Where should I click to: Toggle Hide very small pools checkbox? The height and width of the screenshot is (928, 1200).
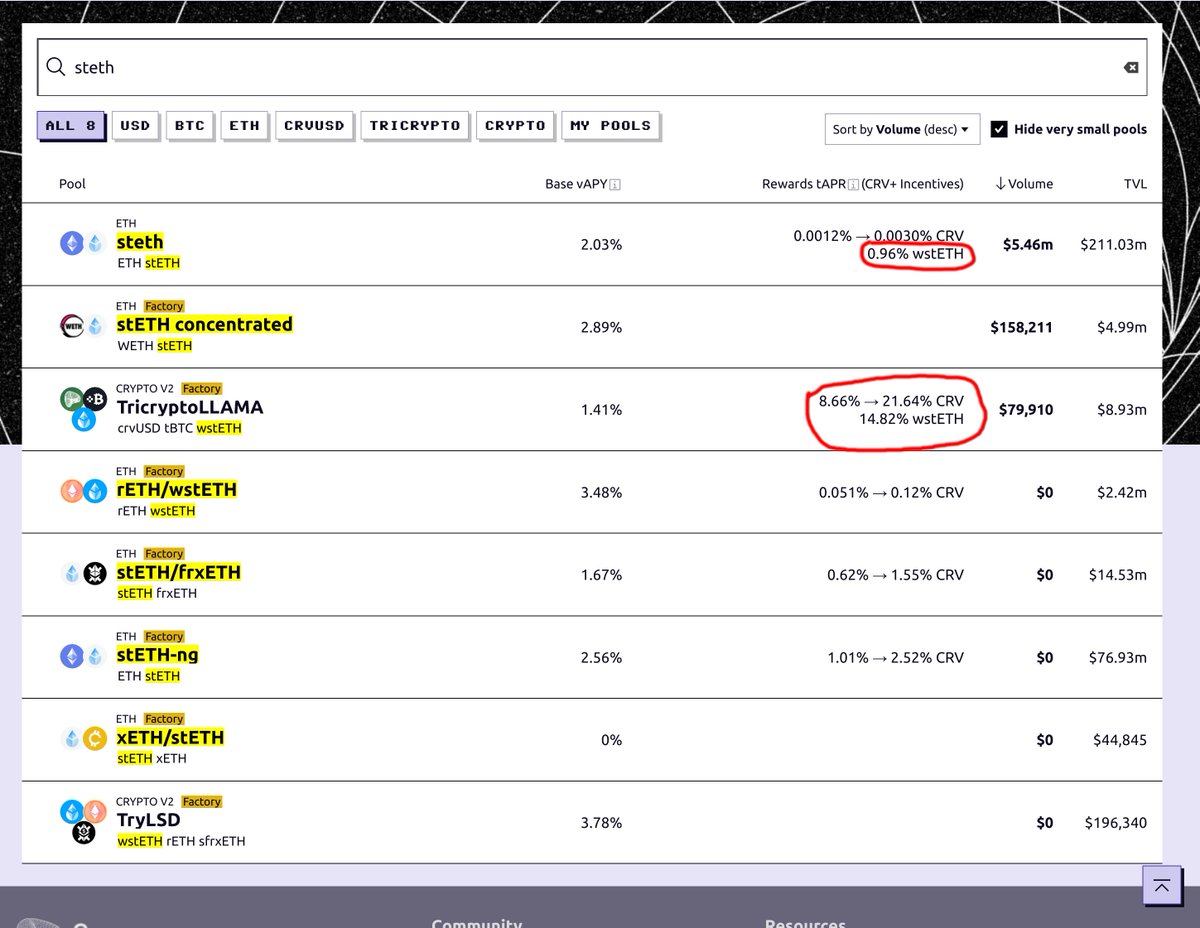999,129
